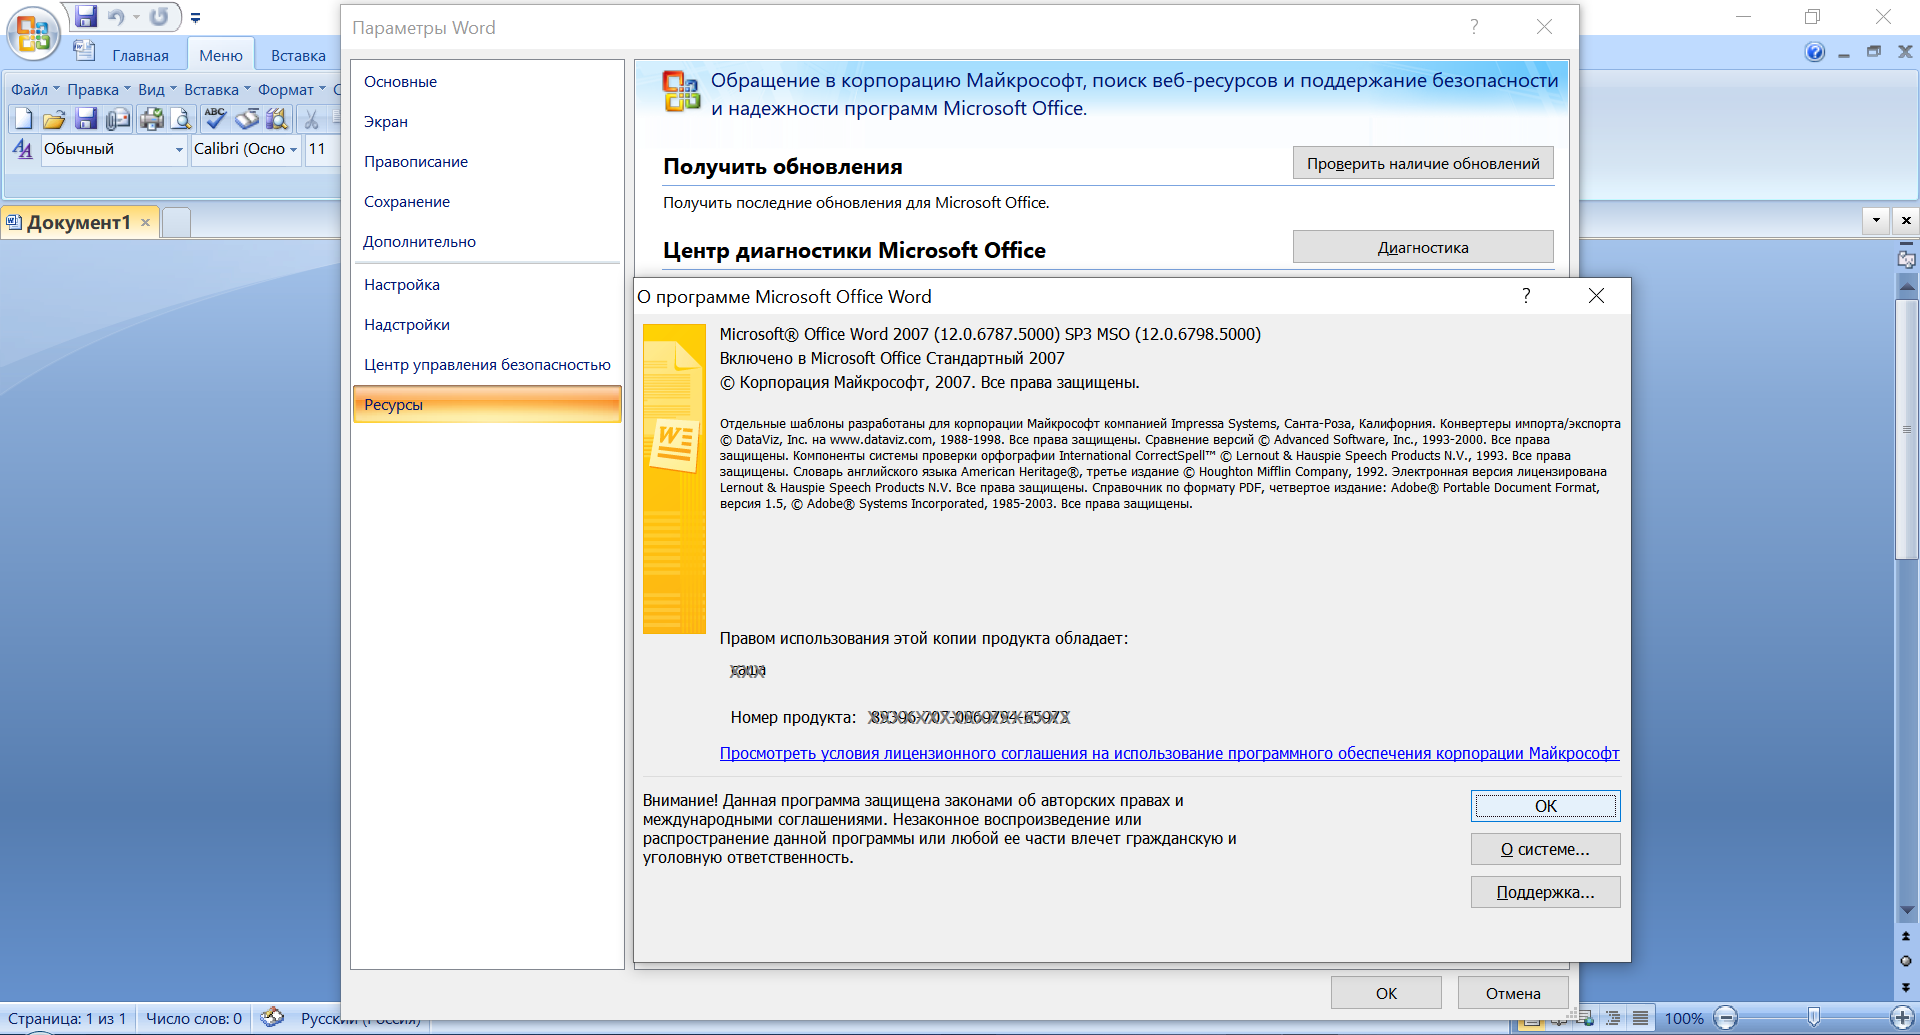Click Отмена in Параметры Word dialog
The height and width of the screenshot is (1035, 1920).
coord(1513,993)
